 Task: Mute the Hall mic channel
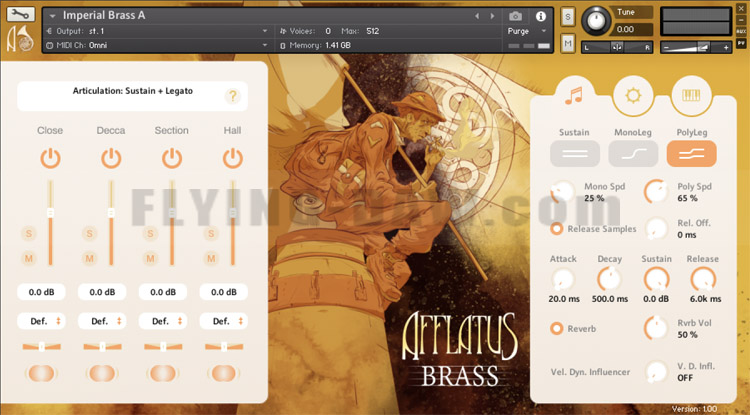pos(211,259)
